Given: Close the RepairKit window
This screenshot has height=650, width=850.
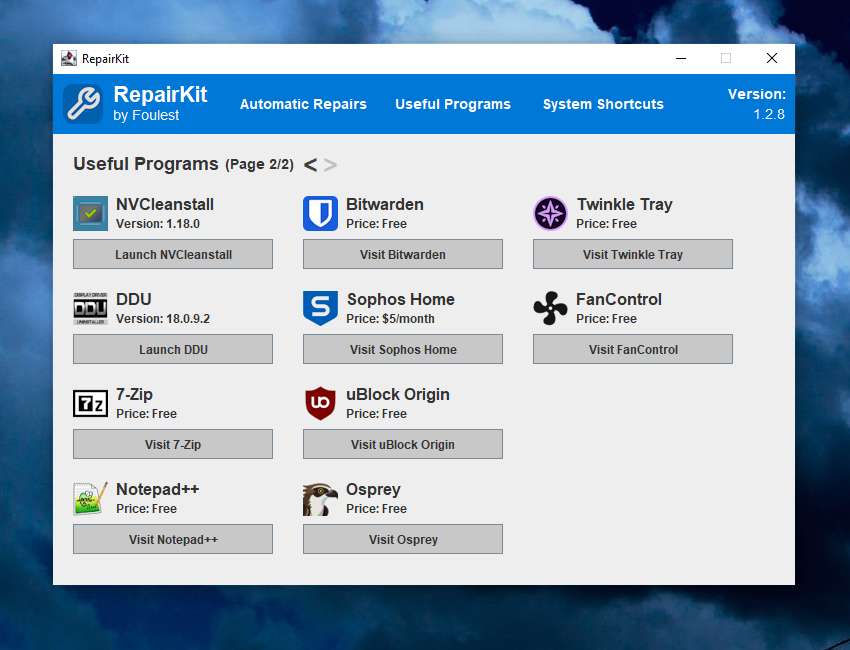Looking at the screenshot, I should tap(772, 59).
